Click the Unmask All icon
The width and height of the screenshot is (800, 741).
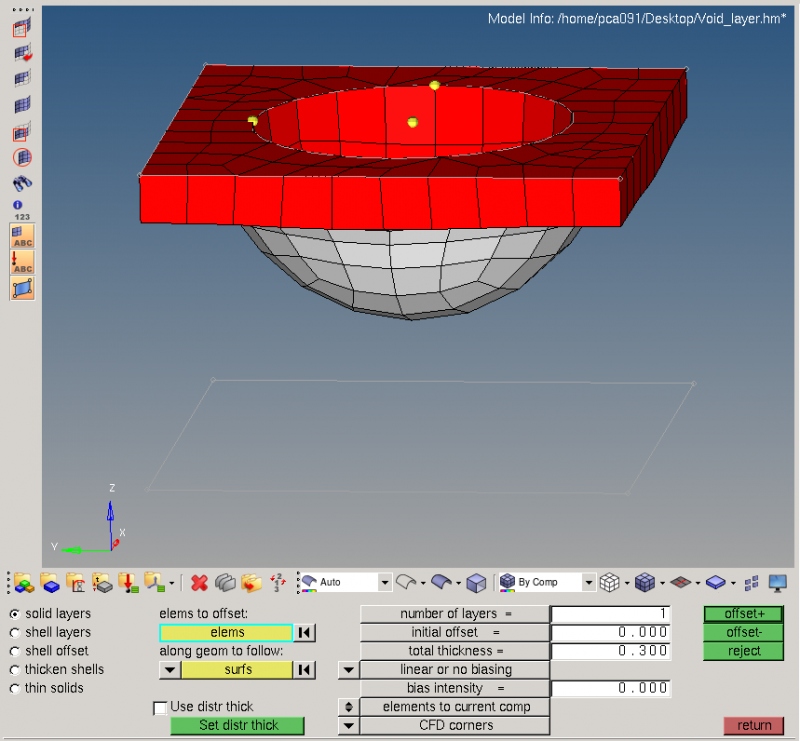[x=22, y=105]
